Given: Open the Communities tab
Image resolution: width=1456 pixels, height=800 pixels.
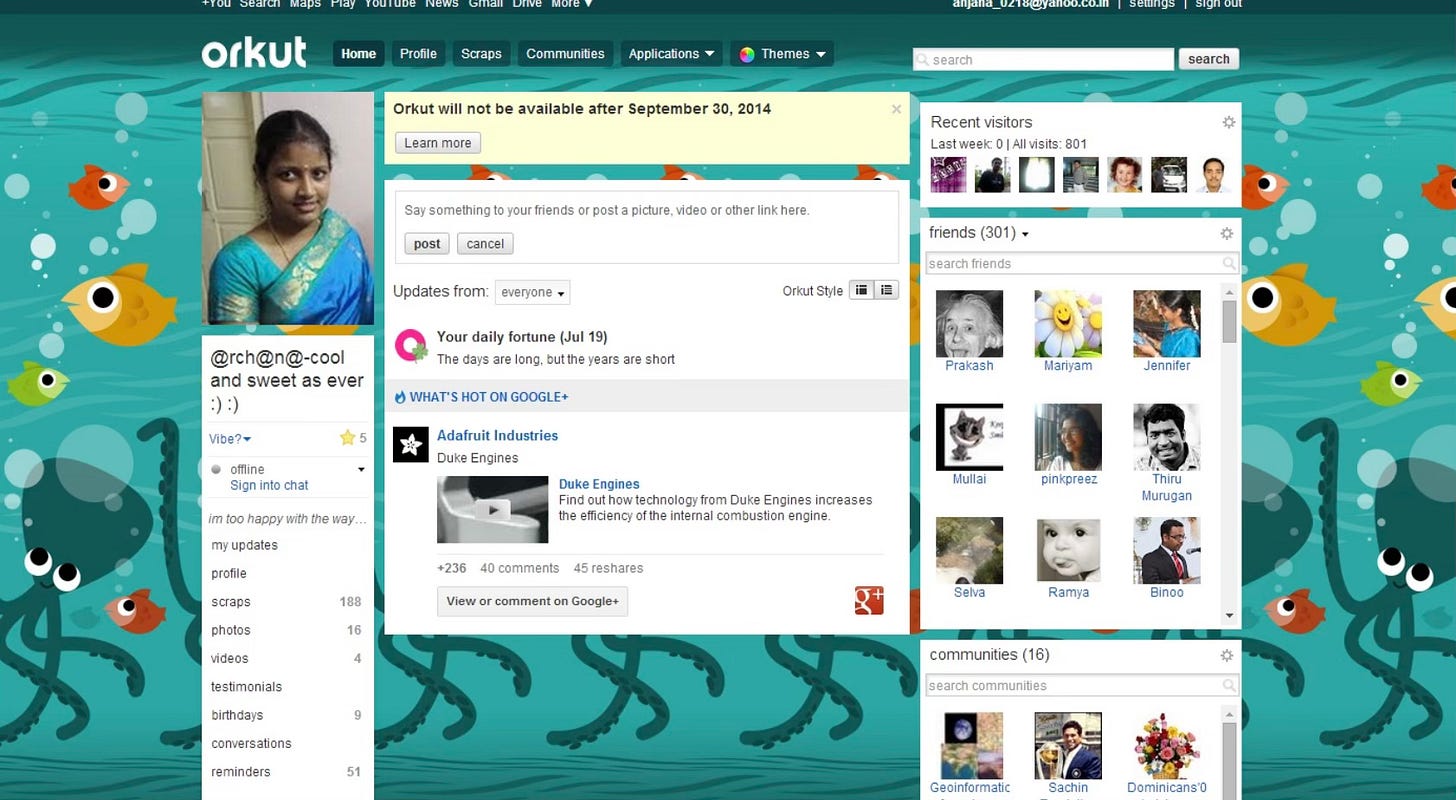Looking at the screenshot, I should (x=565, y=54).
